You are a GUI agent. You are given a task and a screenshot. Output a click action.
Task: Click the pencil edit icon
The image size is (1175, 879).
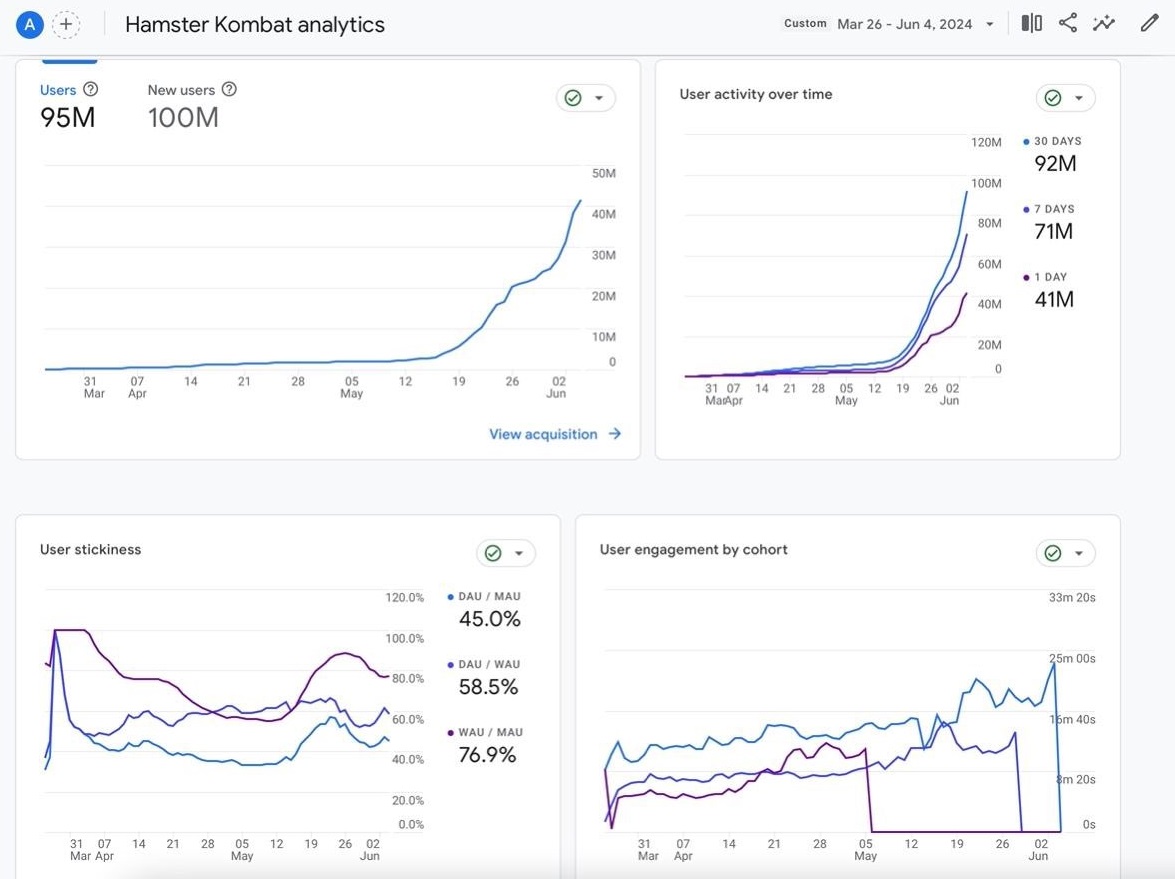(1149, 24)
